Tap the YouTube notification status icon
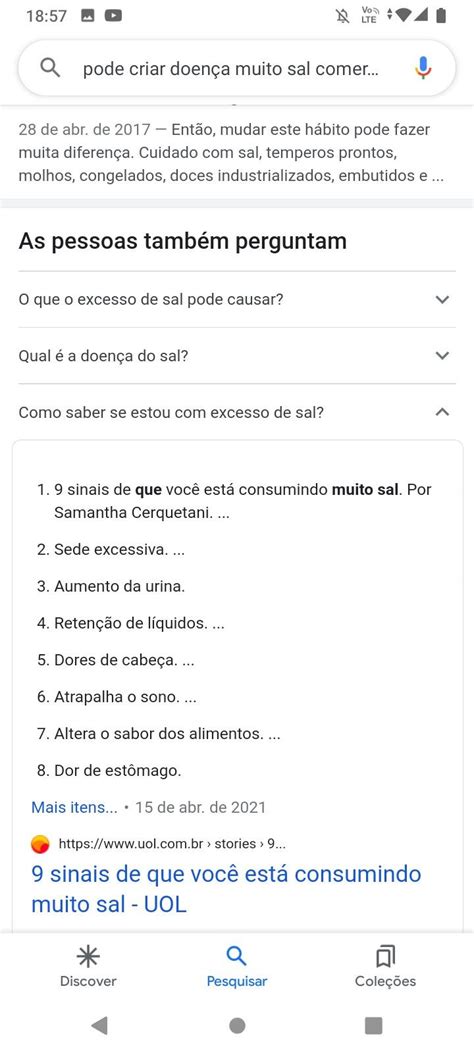The width and height of the screenshot is (474, 1053). tap(113, 15)
